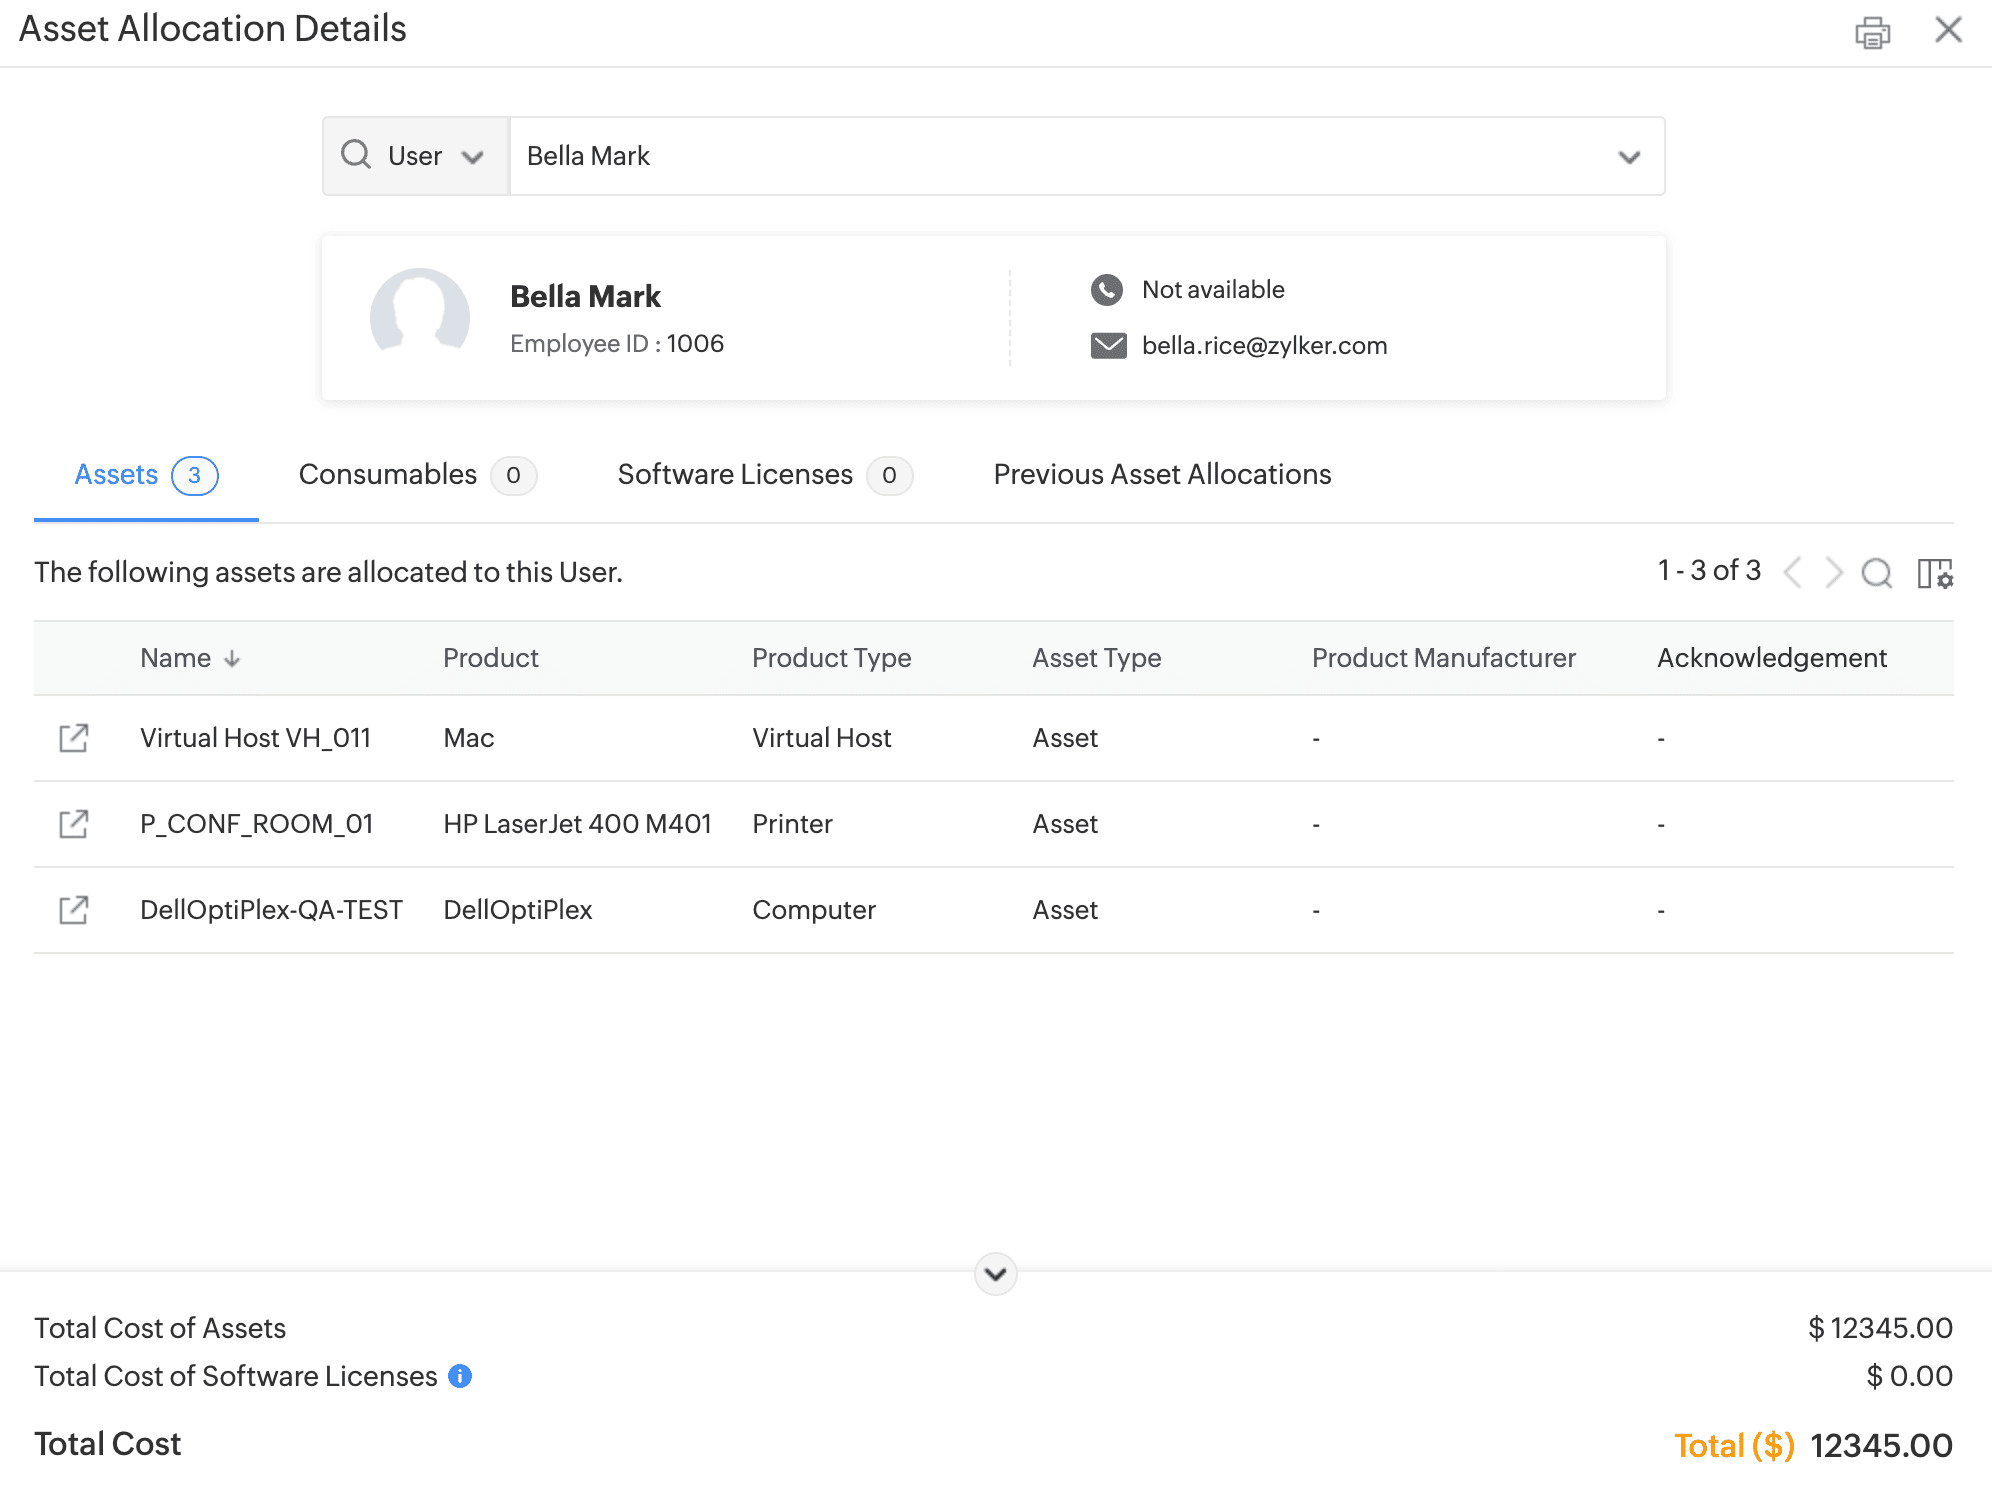The height and width of the screenshot is (1494, 1992).
Task: Click the Virtual Host VH_011 asset name
Action: point(255,738)
